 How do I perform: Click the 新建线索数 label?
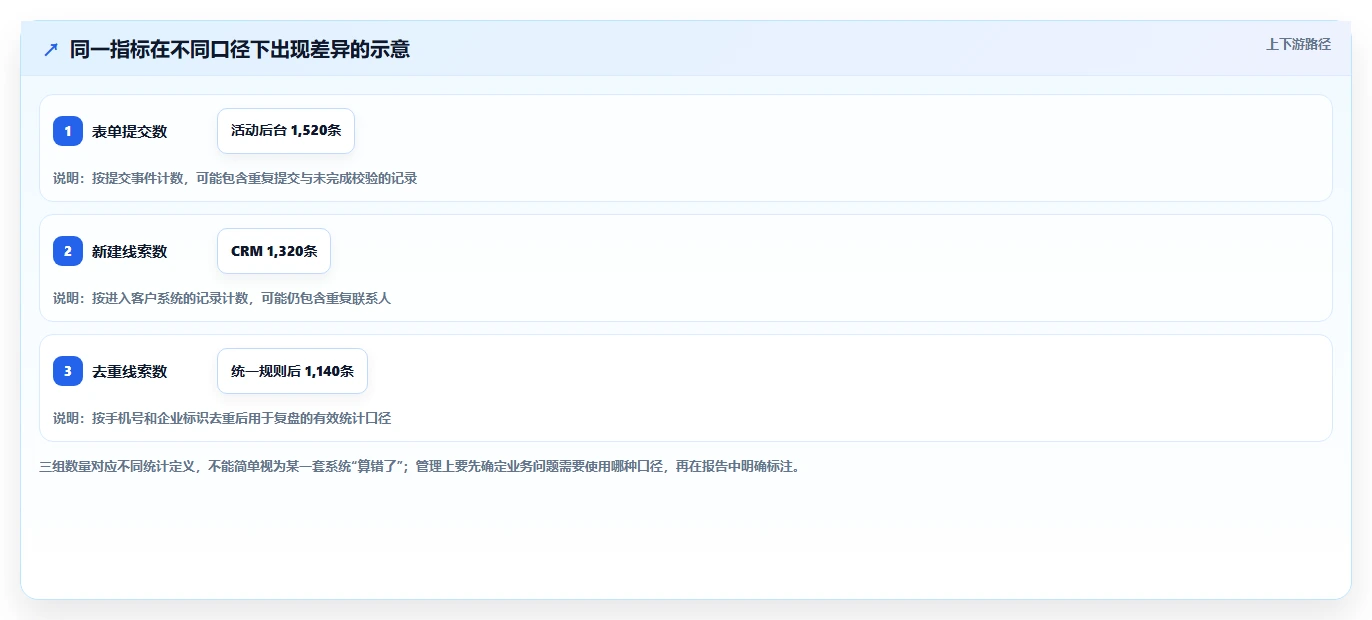coord(129,251)
